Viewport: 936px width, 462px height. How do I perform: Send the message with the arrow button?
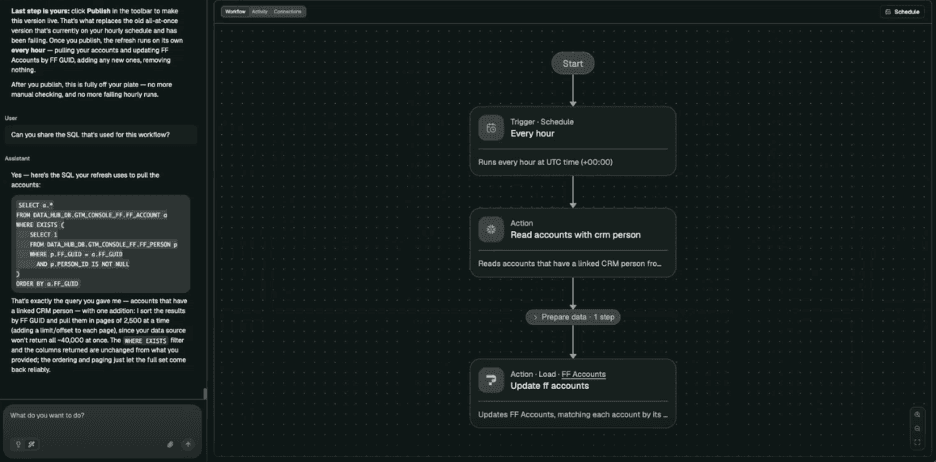(188, 444)
